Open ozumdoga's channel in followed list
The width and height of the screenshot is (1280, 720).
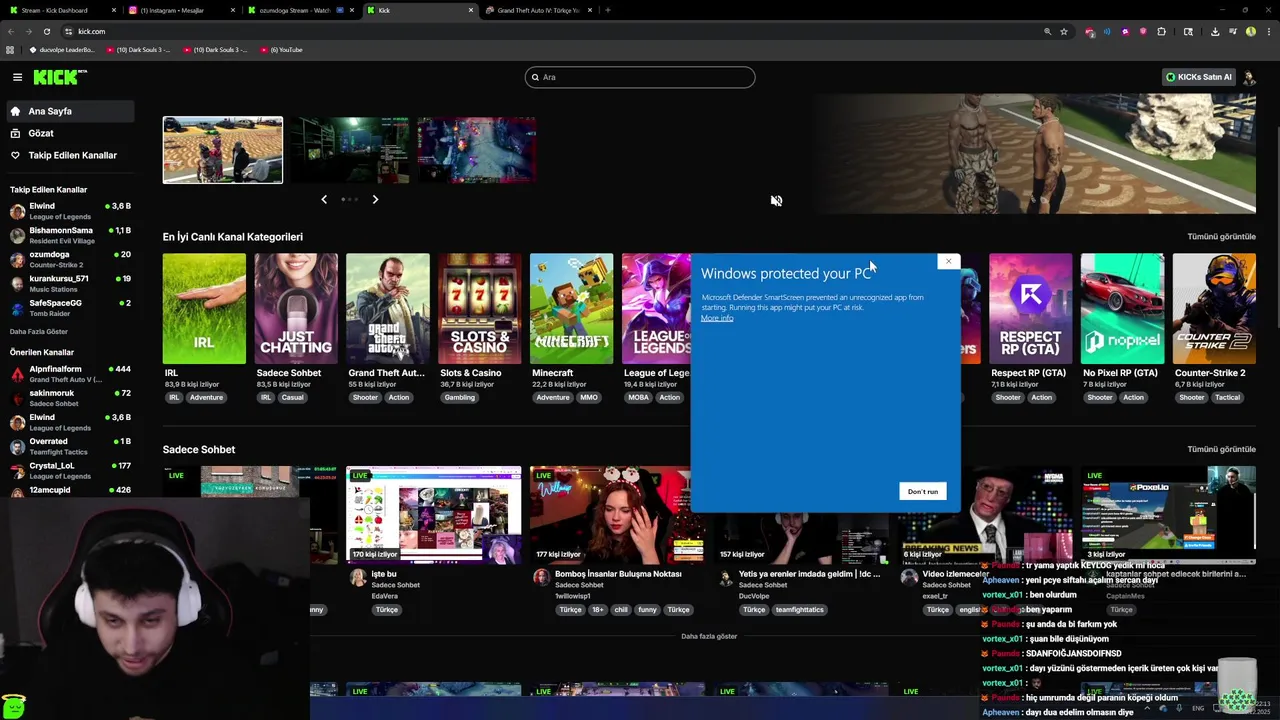(x=70, y=259)
